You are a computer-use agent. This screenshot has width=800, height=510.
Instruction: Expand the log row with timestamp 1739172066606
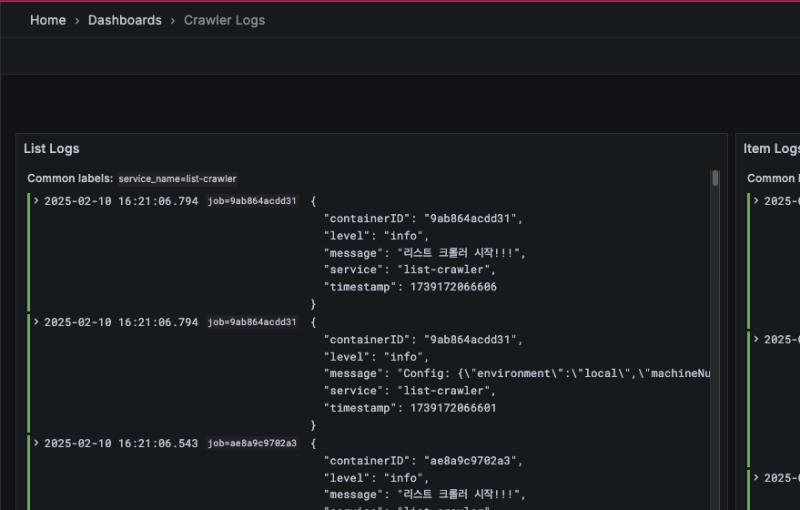37,201
